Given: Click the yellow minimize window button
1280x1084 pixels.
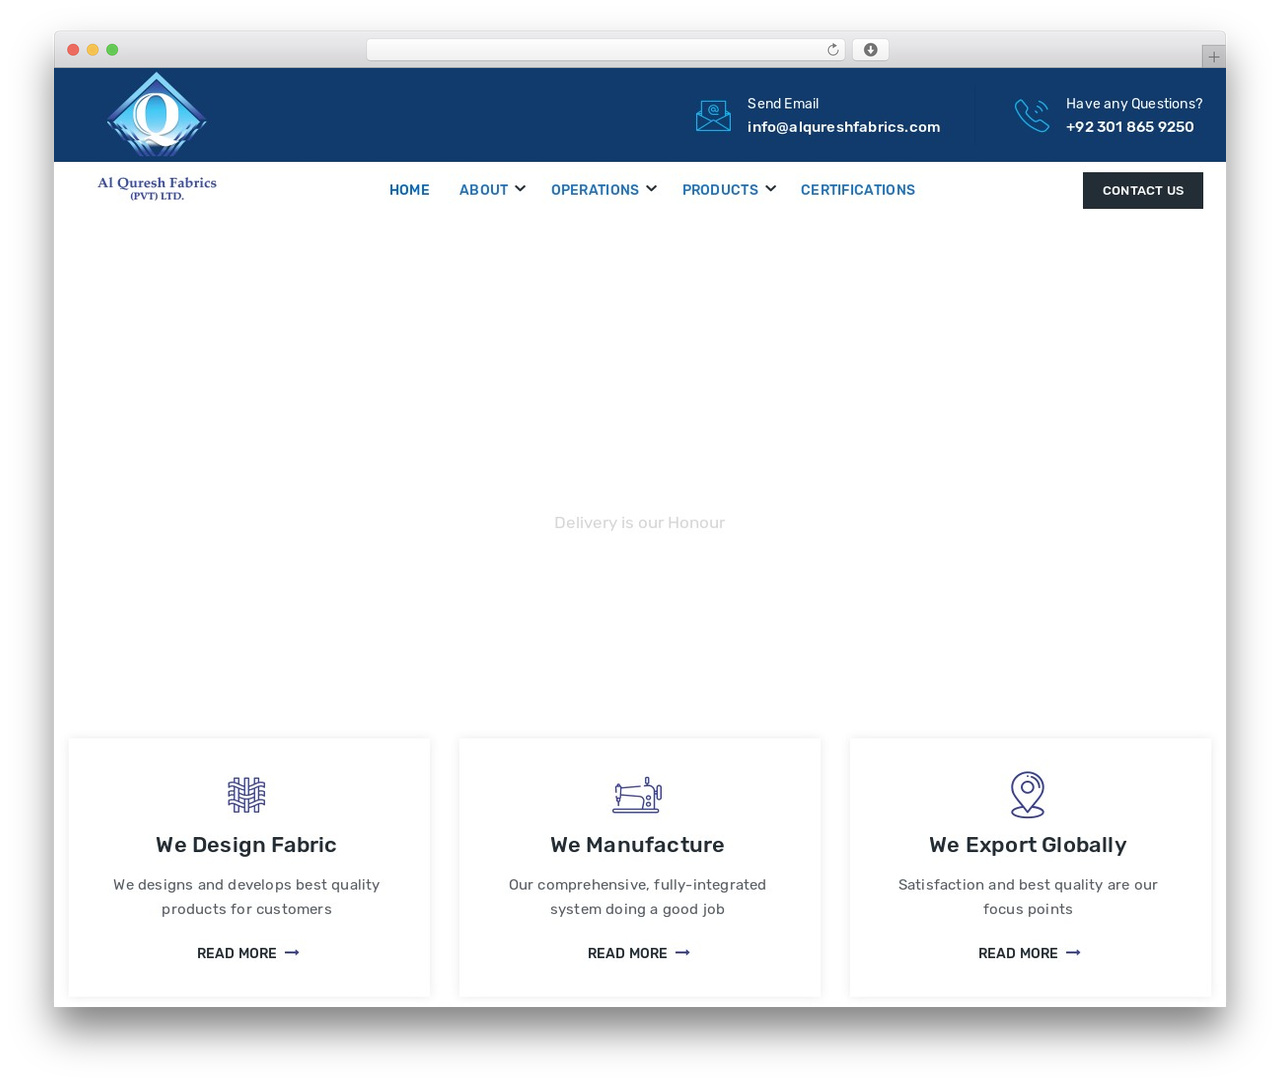Looking at the screenshot, I should pyautogui.click(x=92, y=50).
